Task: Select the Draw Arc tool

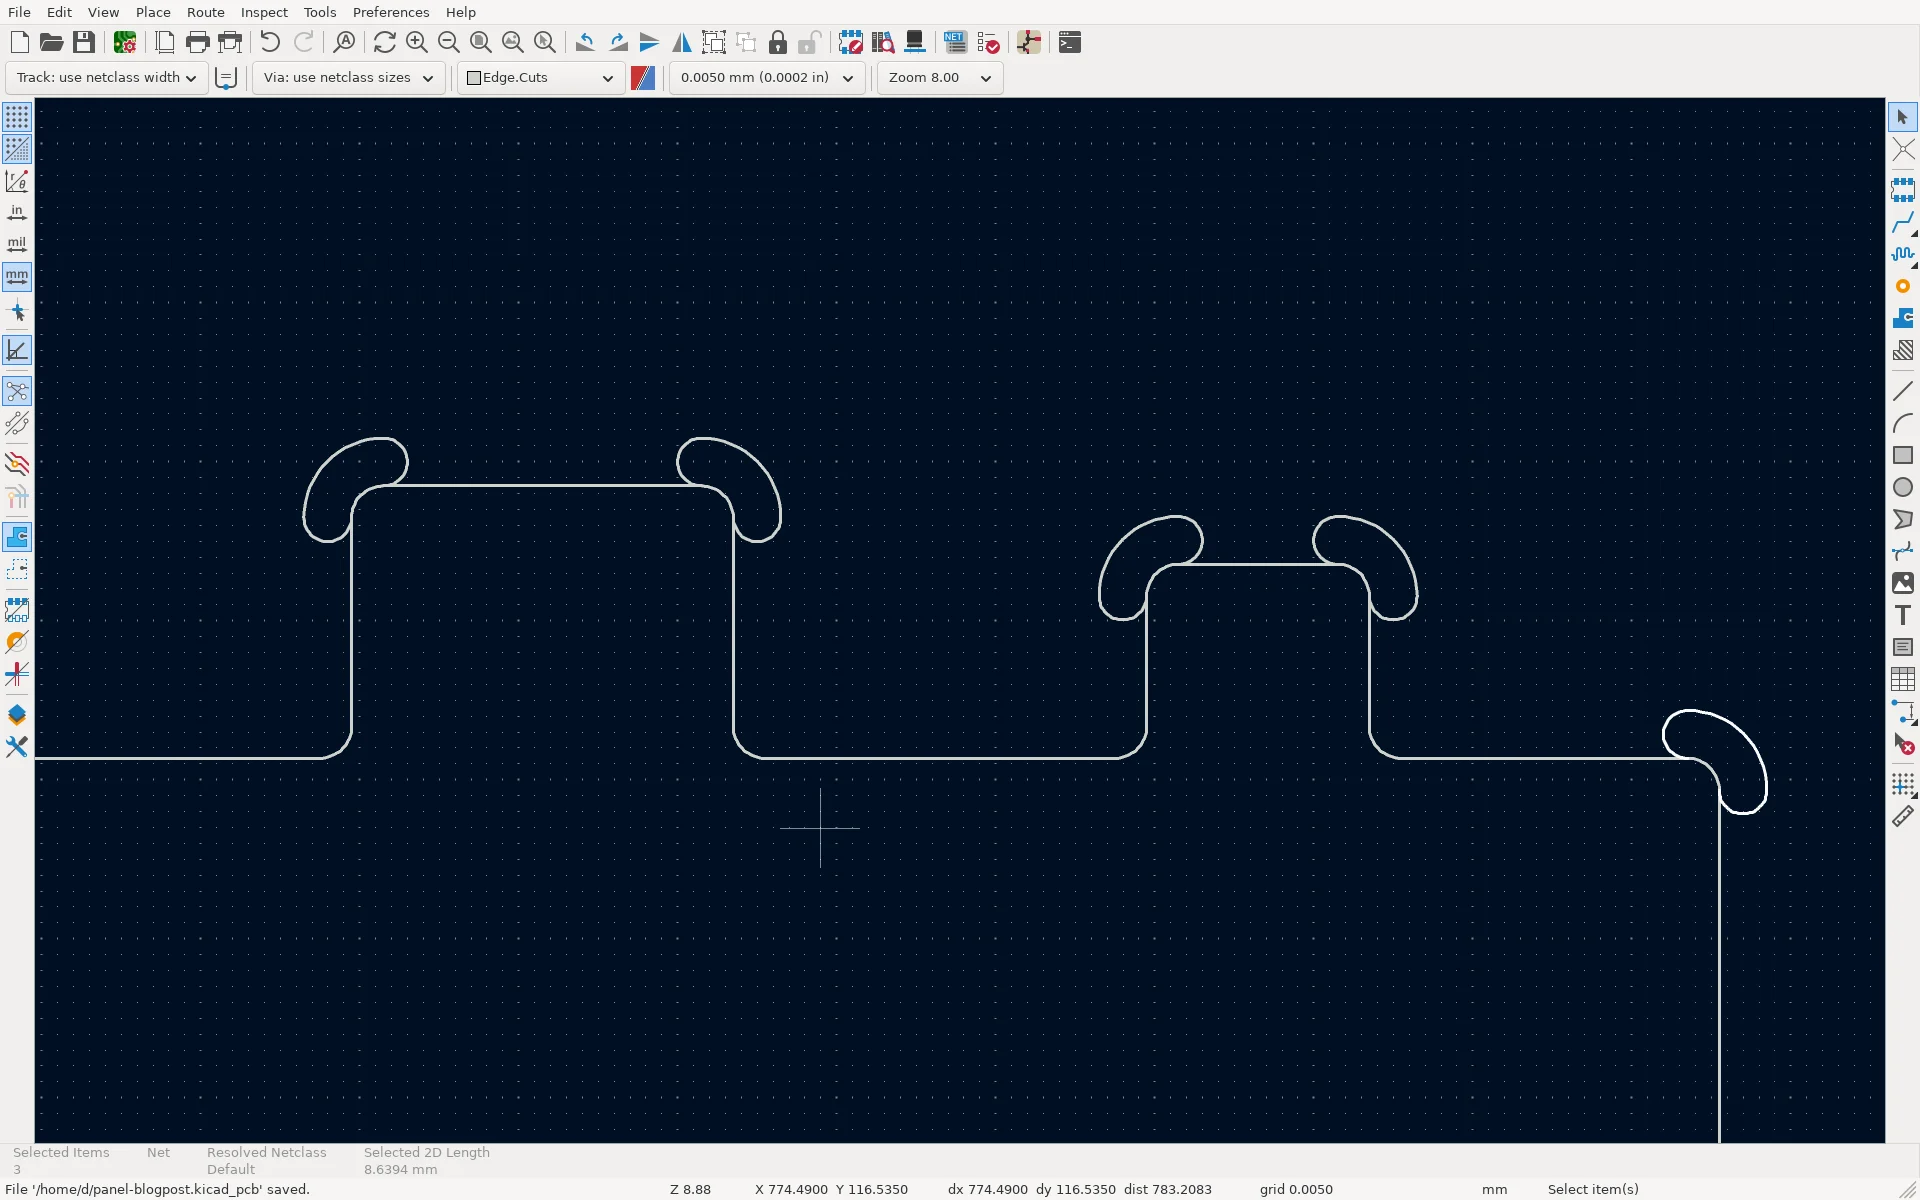Action: pos(1902,423)
